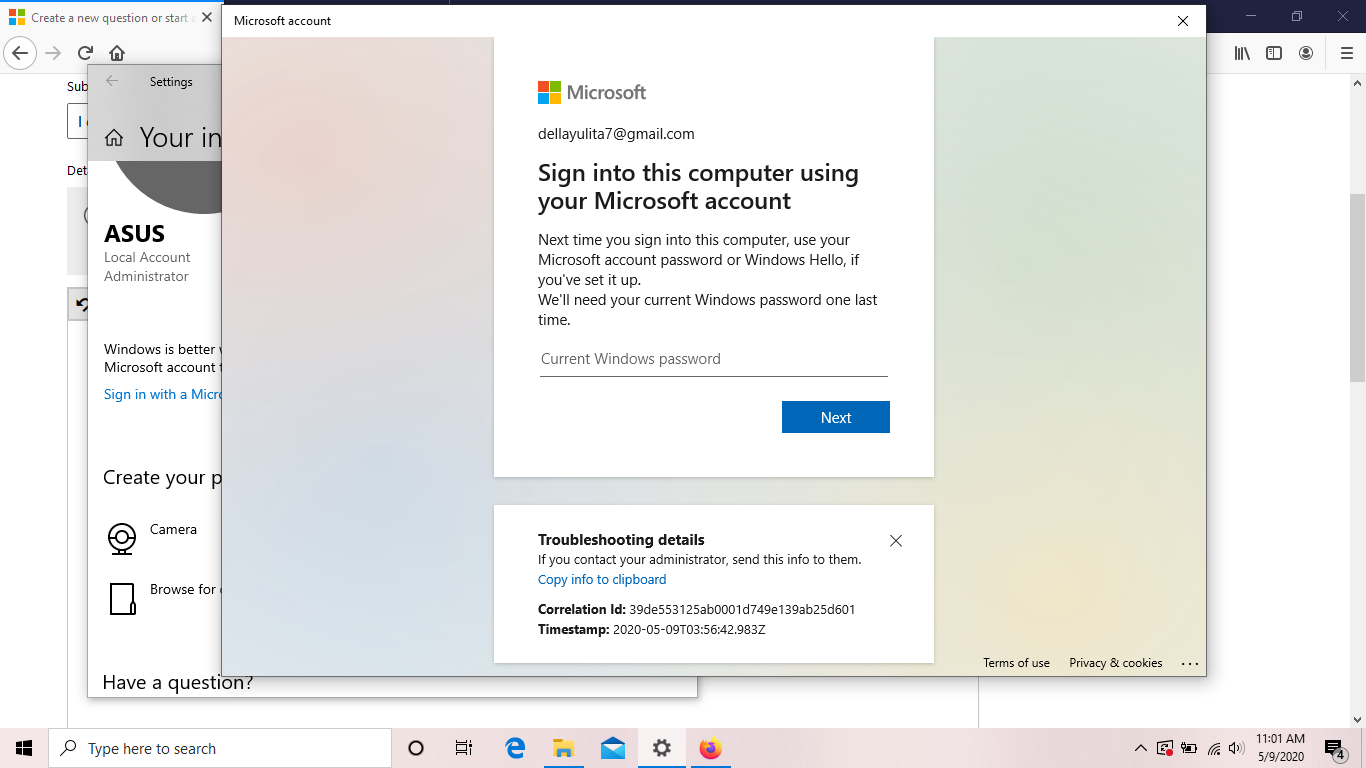This screenshot has height=768, width=1366.
Task: Switch to Settings via taskbar gear icon
Action: pyautogui.click(x=662, y=748)
